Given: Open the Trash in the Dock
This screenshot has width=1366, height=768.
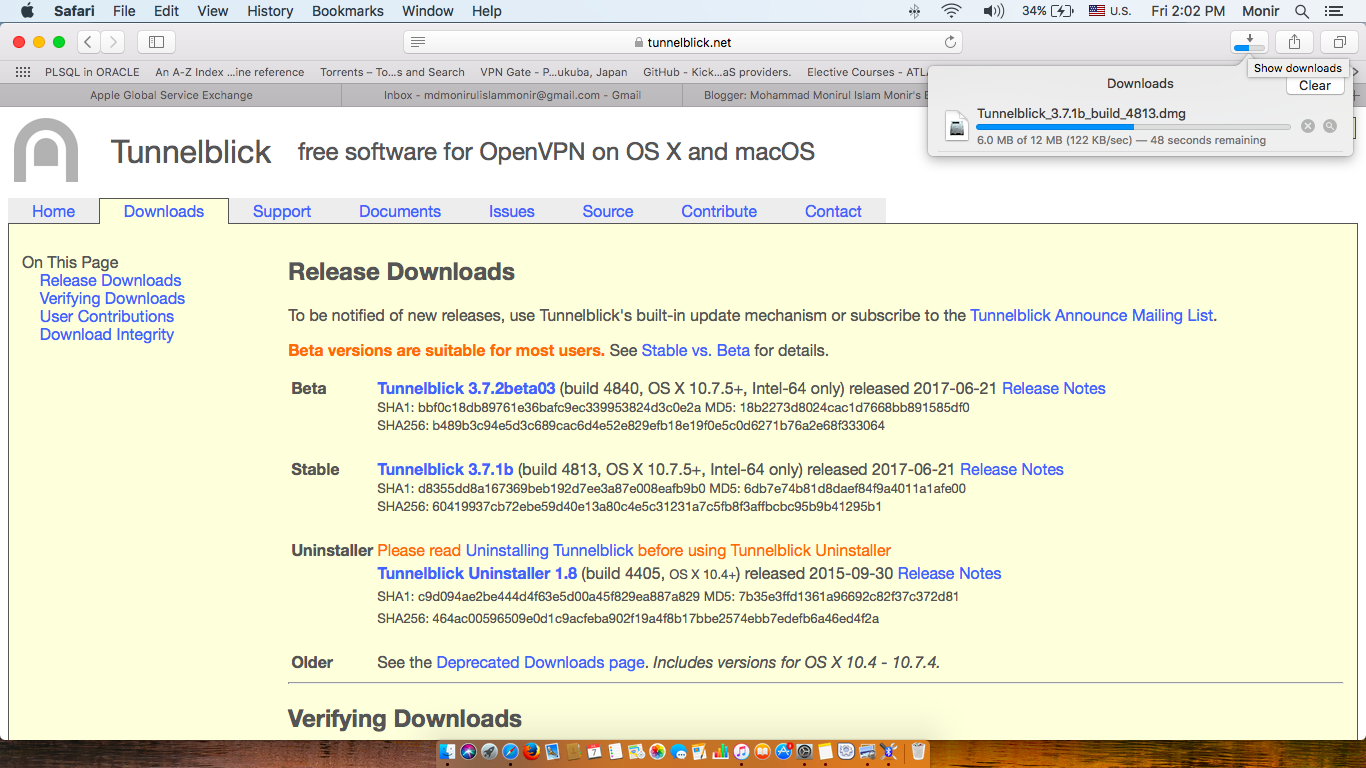Looking at the screenshot, I should pos(918,751).
